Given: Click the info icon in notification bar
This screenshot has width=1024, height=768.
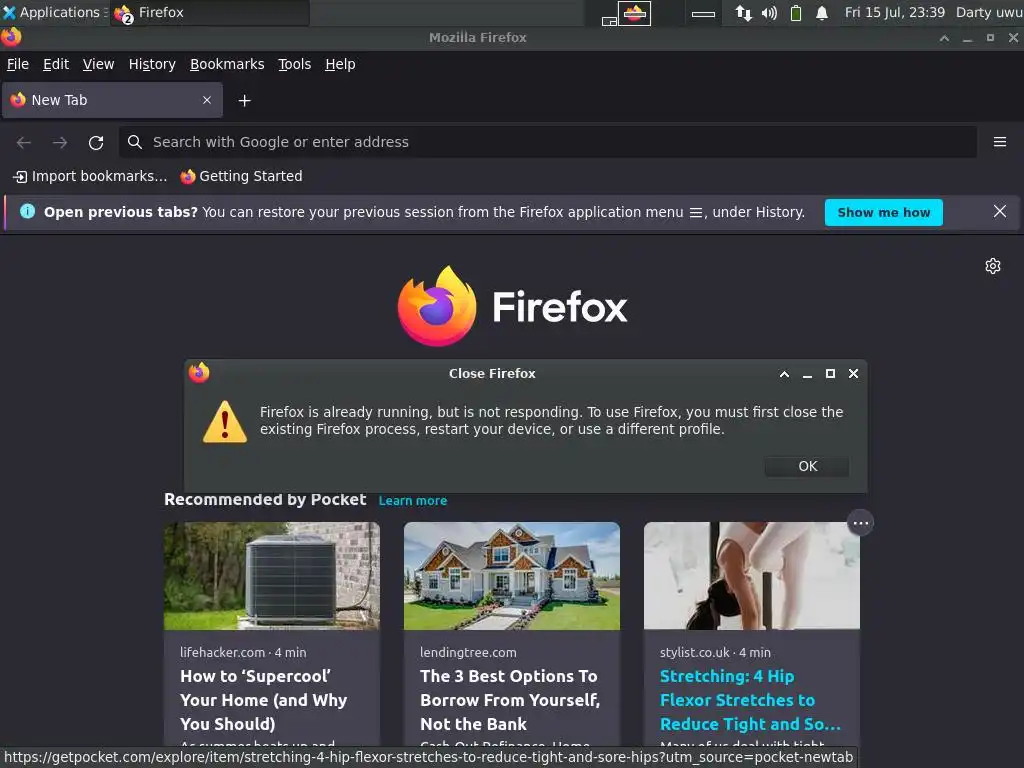Looking at the screenshot, I should click(27, 211).
